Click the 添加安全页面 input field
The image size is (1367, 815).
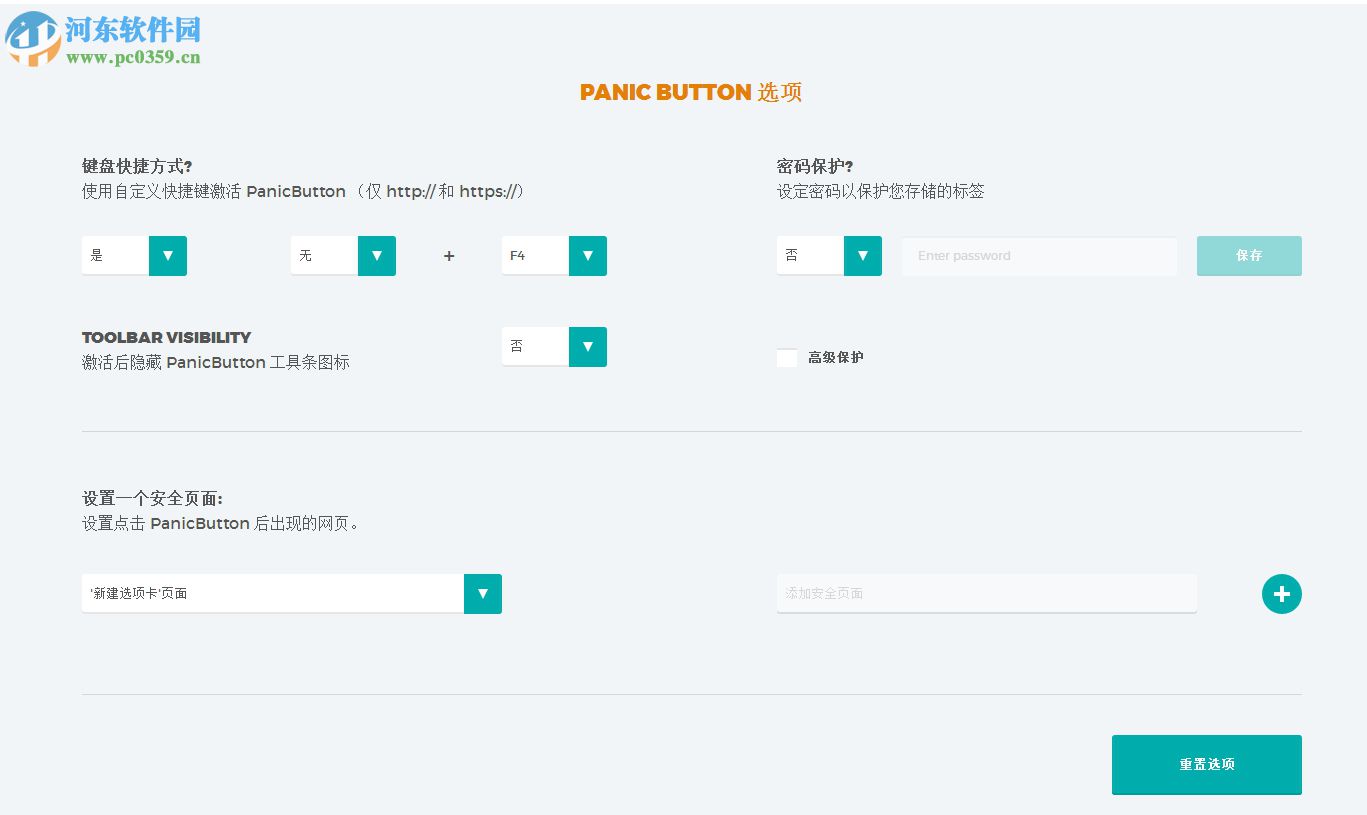tap(986, 593)
